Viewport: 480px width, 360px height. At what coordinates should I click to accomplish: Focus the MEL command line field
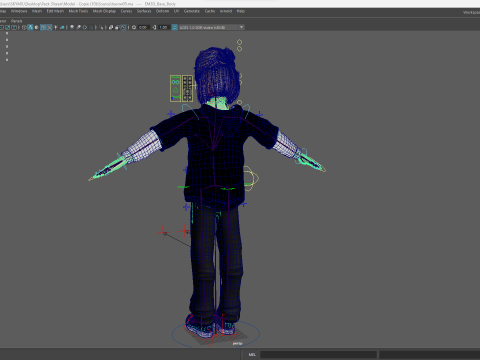318,354
